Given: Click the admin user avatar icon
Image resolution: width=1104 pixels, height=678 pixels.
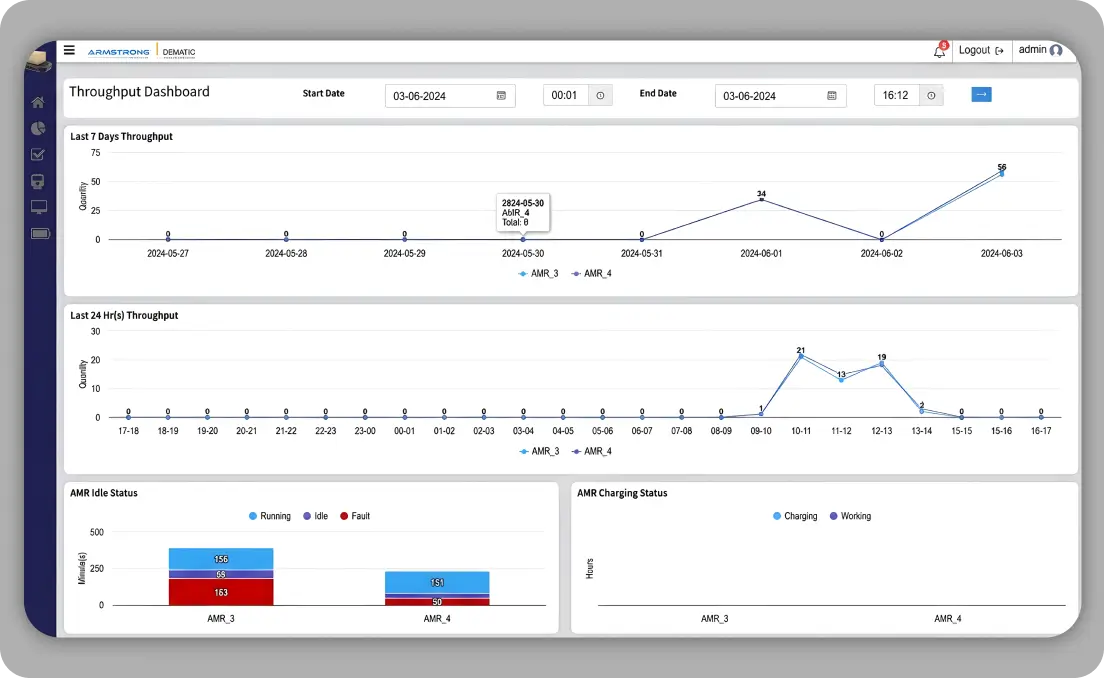Looking at the screenshot, I should 1055,51.
